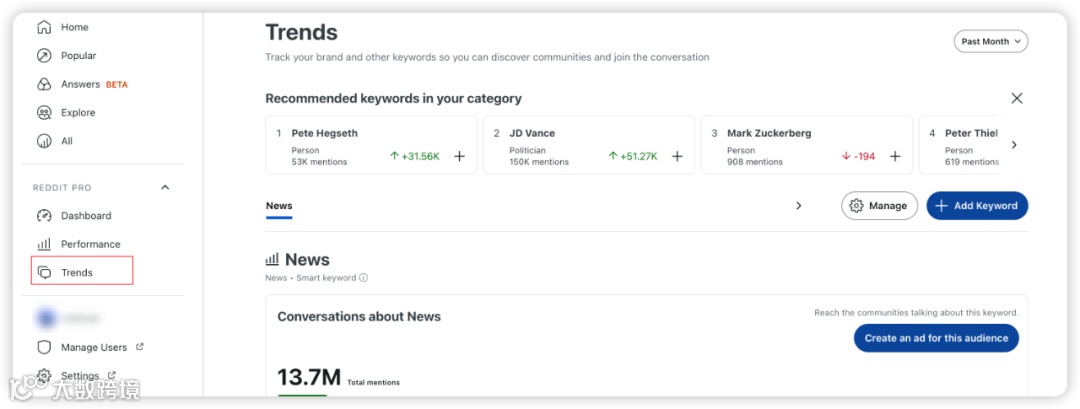Click the Home icon in sidebar
Viewport: 1080px width, 409px height.
44,27
